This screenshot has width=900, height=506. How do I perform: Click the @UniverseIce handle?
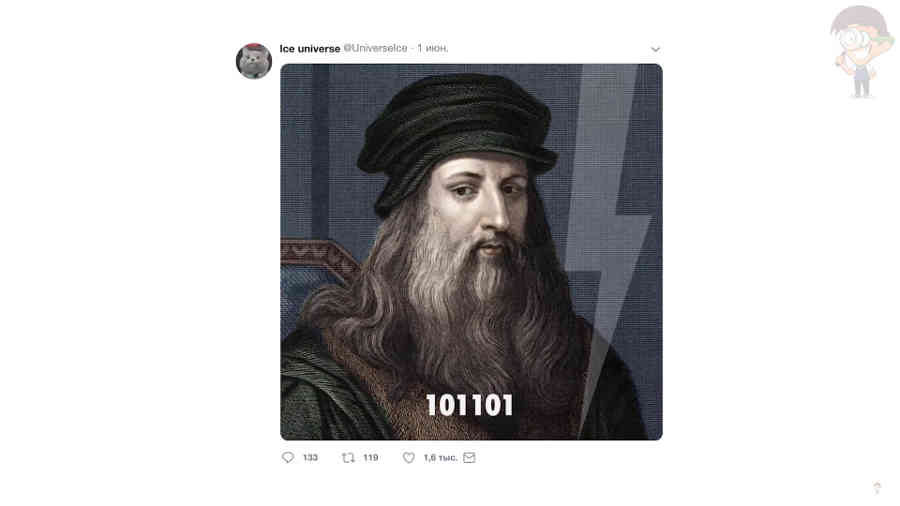(375, 48)
